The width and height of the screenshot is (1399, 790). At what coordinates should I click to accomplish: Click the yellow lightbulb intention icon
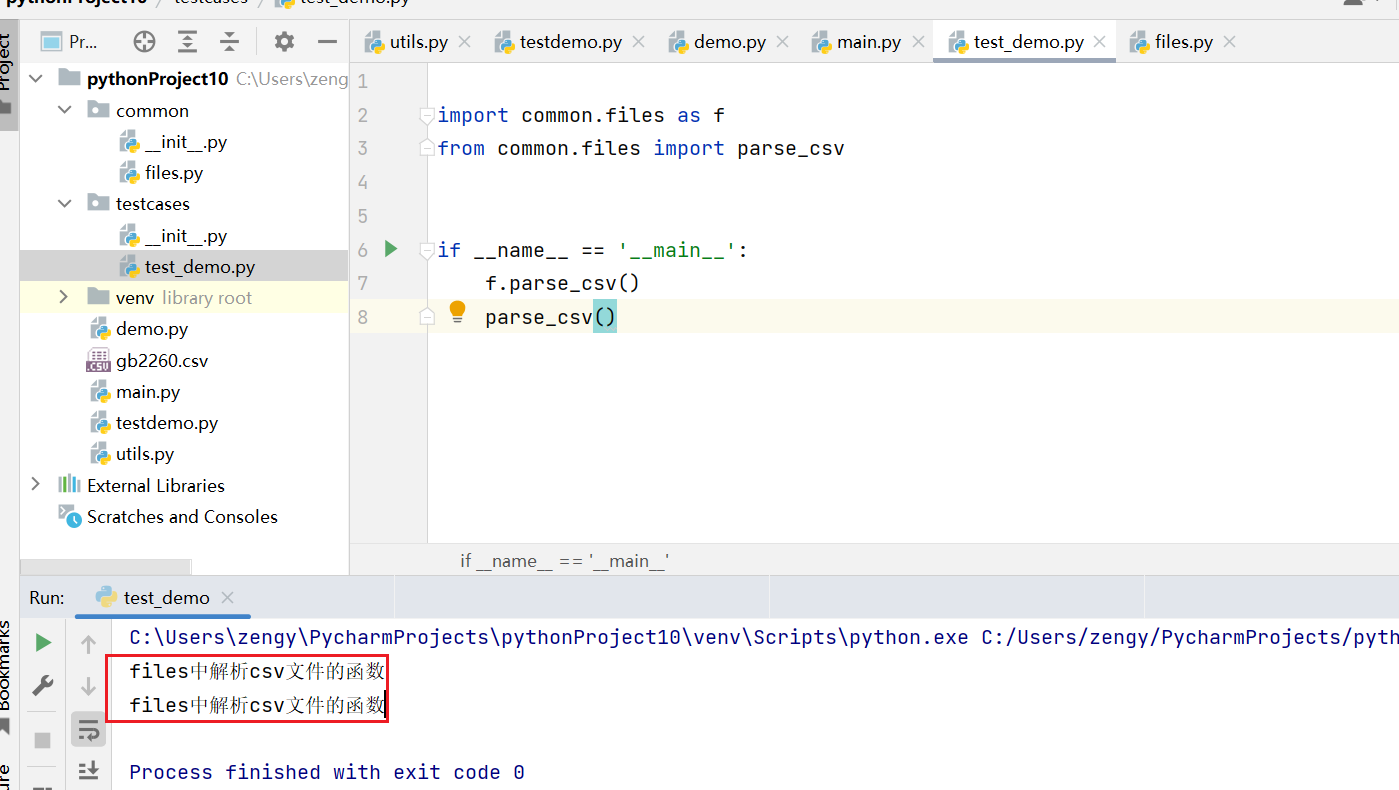457,312
